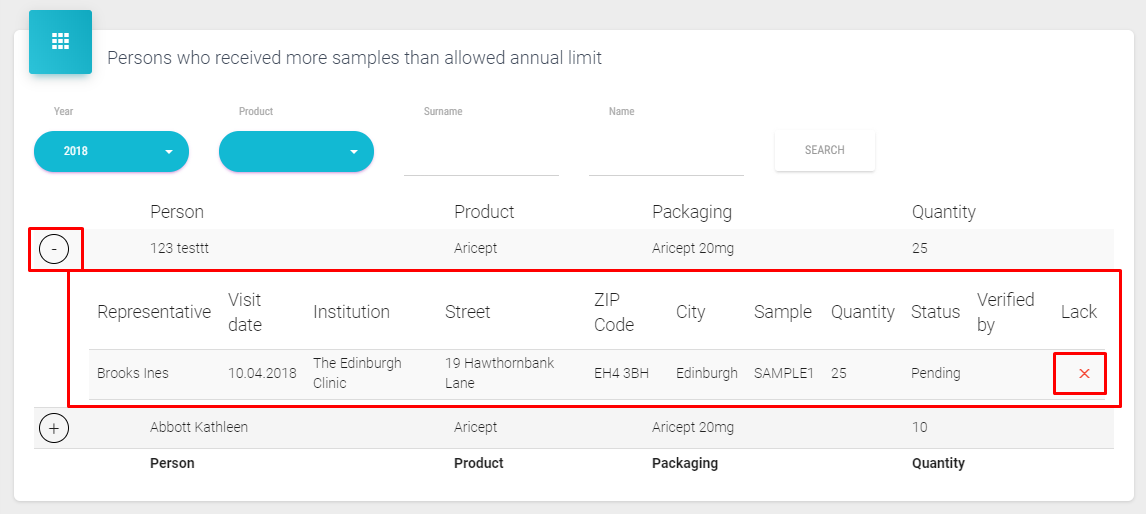The image size is (1146, 514).
Task: Click the Name input field
Action: click(666, 155)
